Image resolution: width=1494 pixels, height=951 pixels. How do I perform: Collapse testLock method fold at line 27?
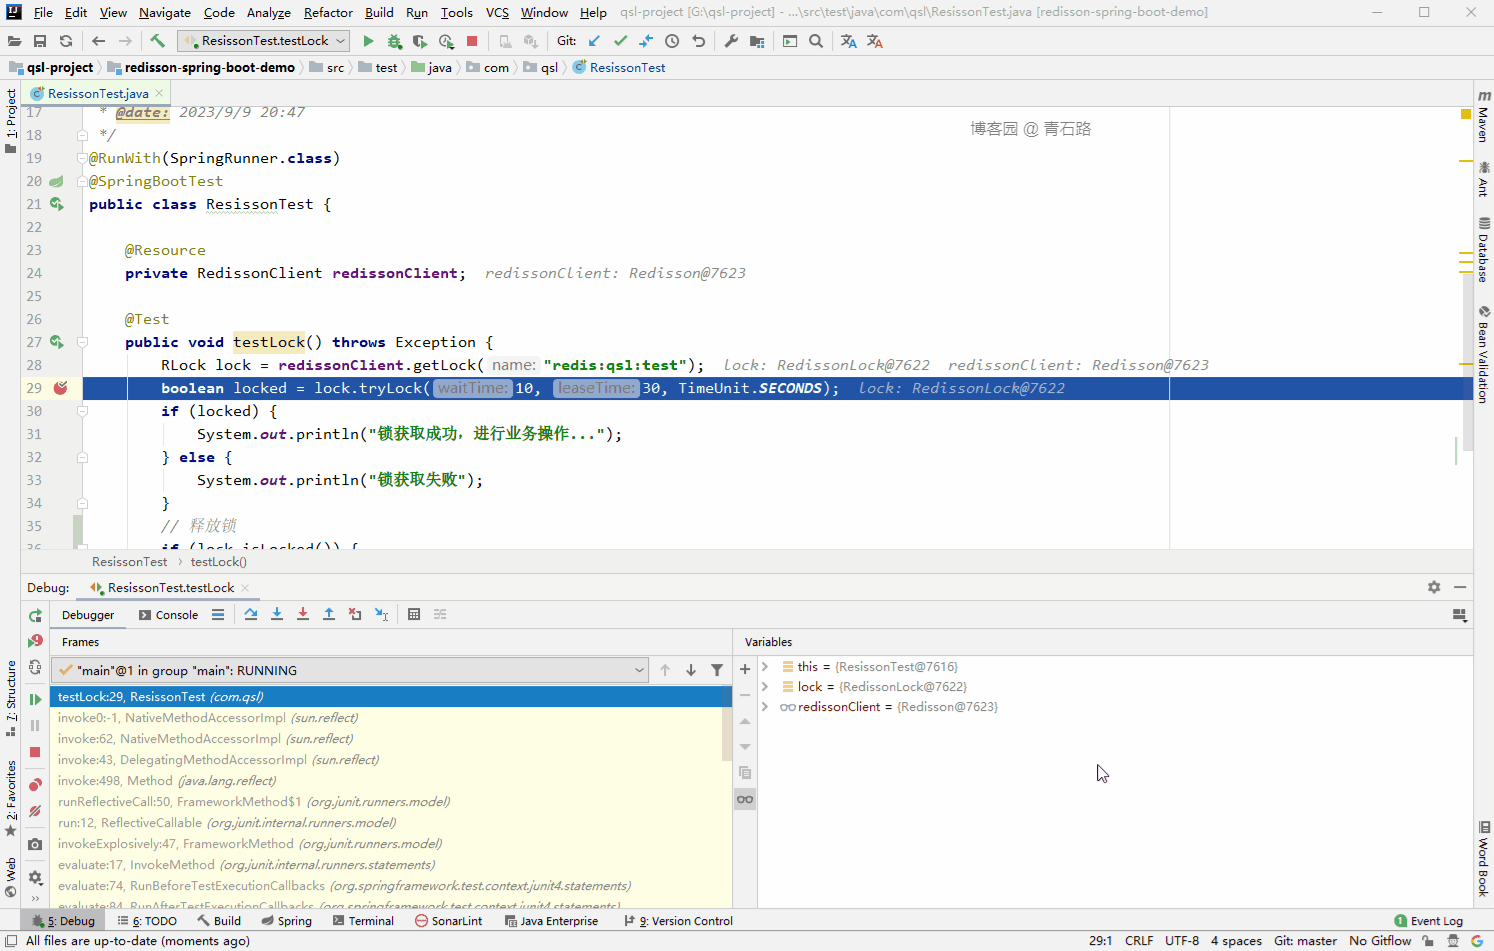click(83, 342)
